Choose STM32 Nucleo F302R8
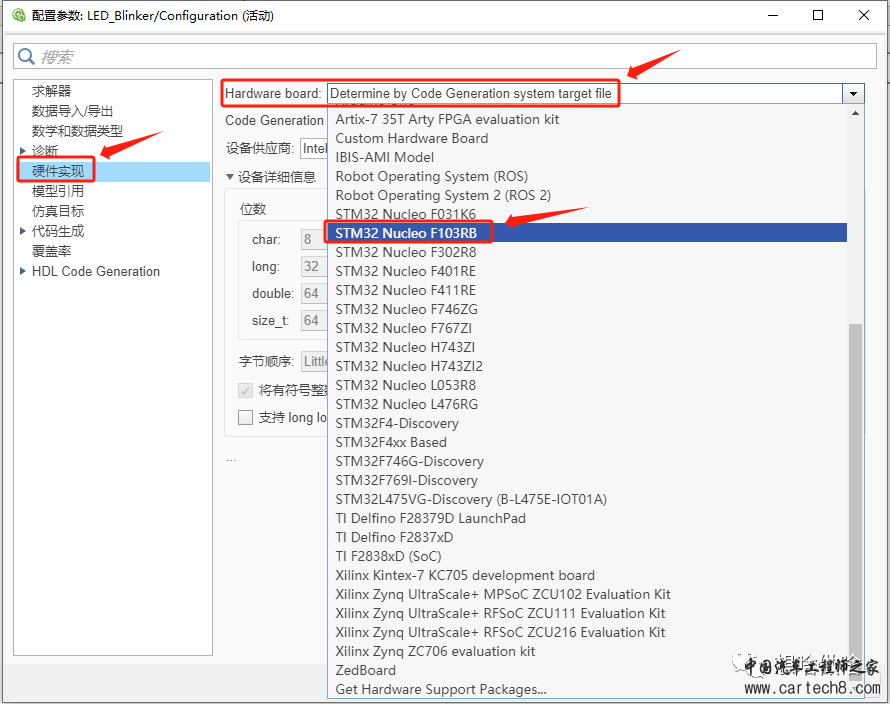 pos(587,252)
